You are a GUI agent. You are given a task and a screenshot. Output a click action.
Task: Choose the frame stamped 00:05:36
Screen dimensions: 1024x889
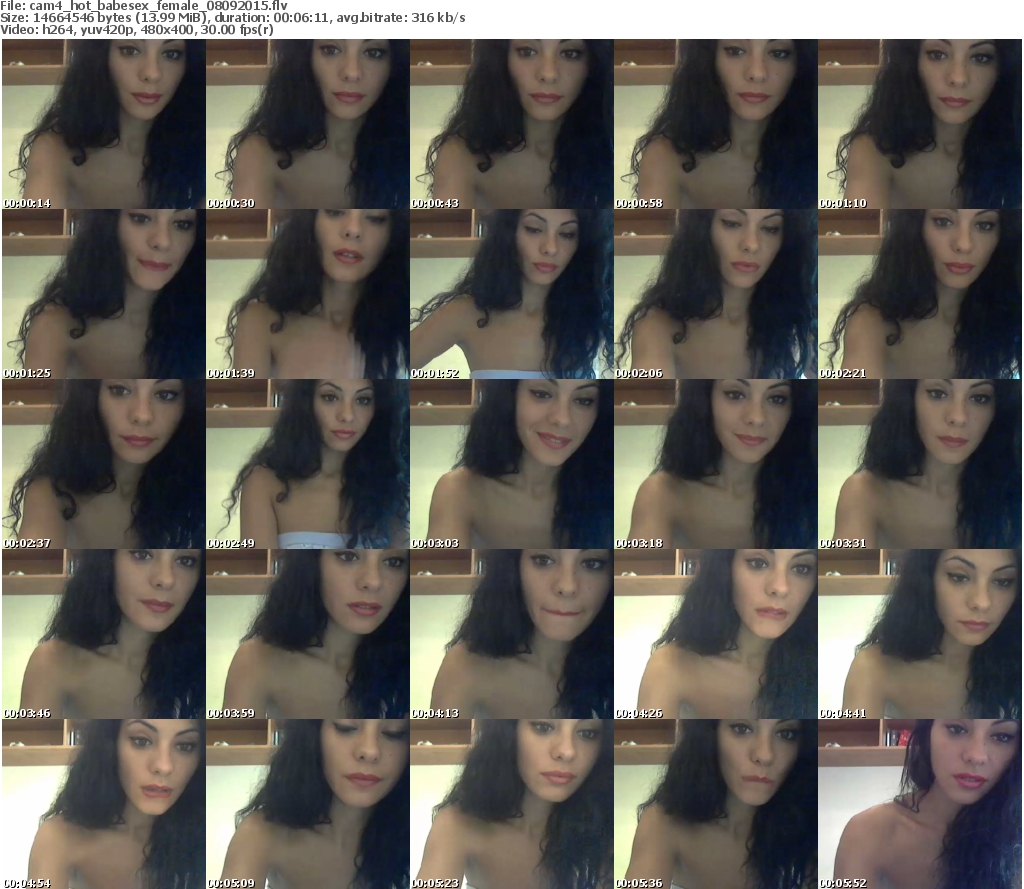(x=716, y=804)
